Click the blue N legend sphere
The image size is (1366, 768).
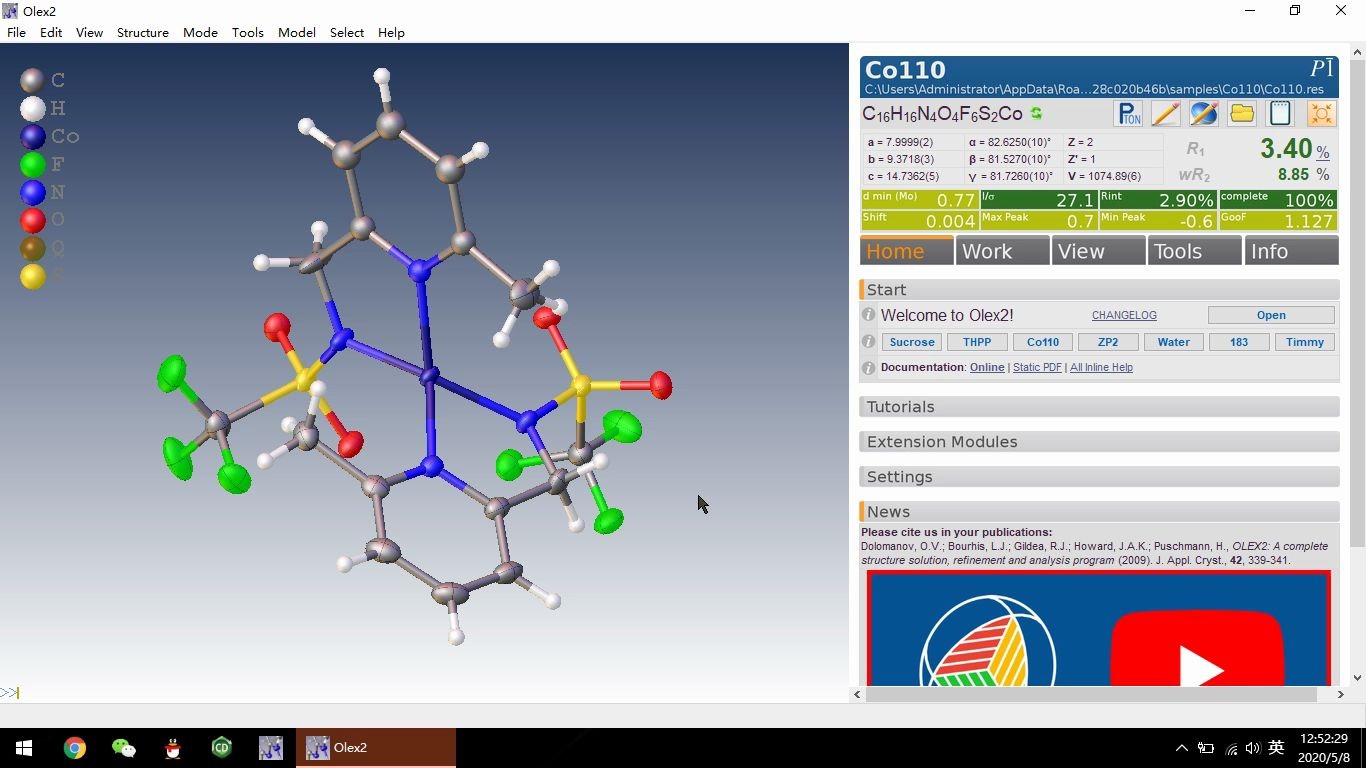[x=32, y=192]
